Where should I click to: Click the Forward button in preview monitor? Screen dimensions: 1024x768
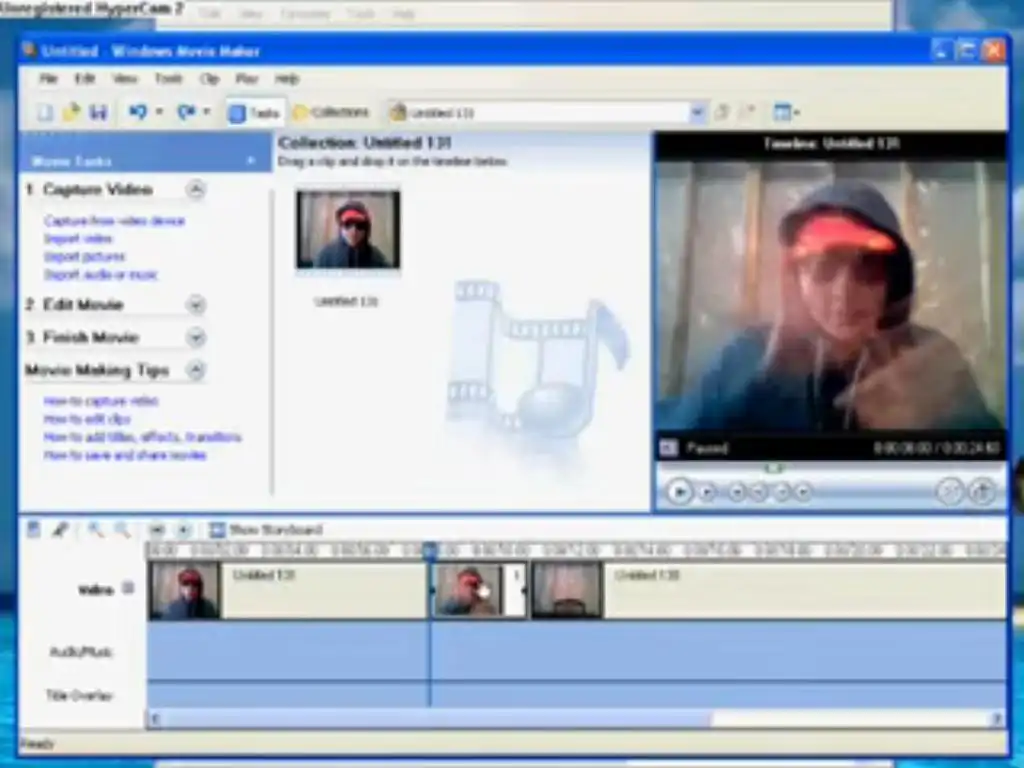pyautogui.click(x=805, y=492)
